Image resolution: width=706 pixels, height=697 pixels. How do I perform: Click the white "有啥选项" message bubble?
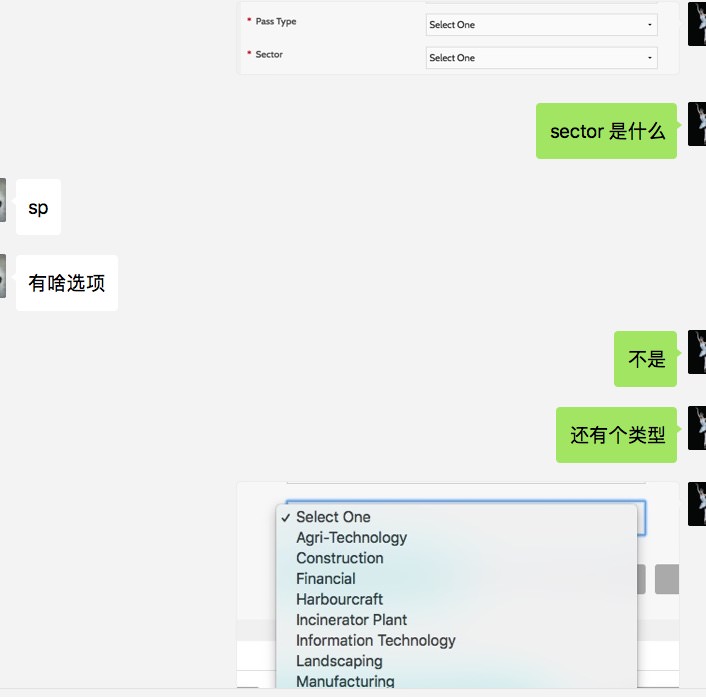tap(67, 283)
